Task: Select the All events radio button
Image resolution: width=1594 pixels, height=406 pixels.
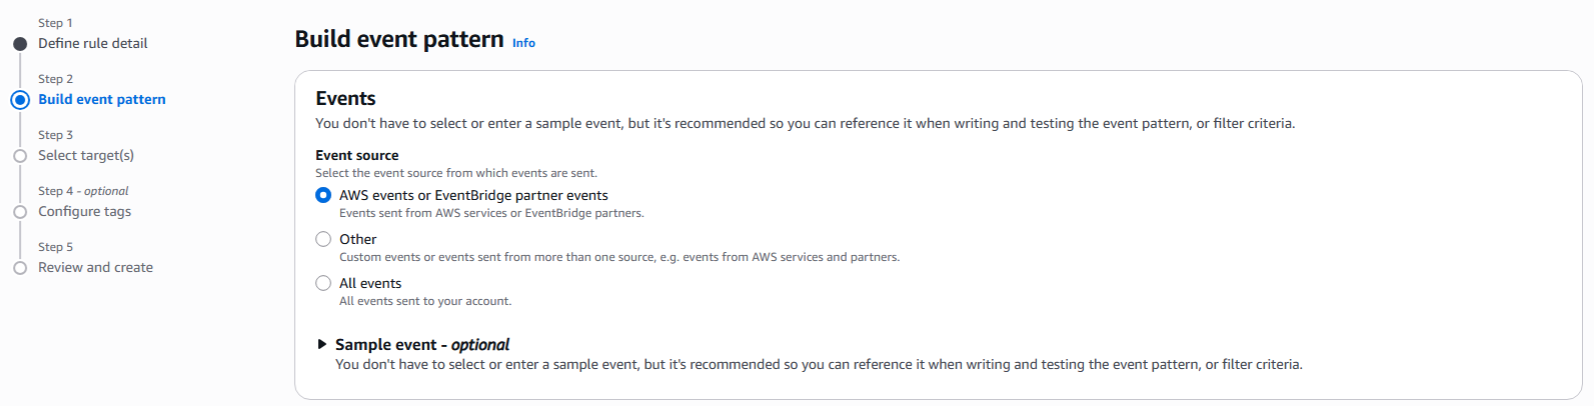Action: [x=323, y=283]
